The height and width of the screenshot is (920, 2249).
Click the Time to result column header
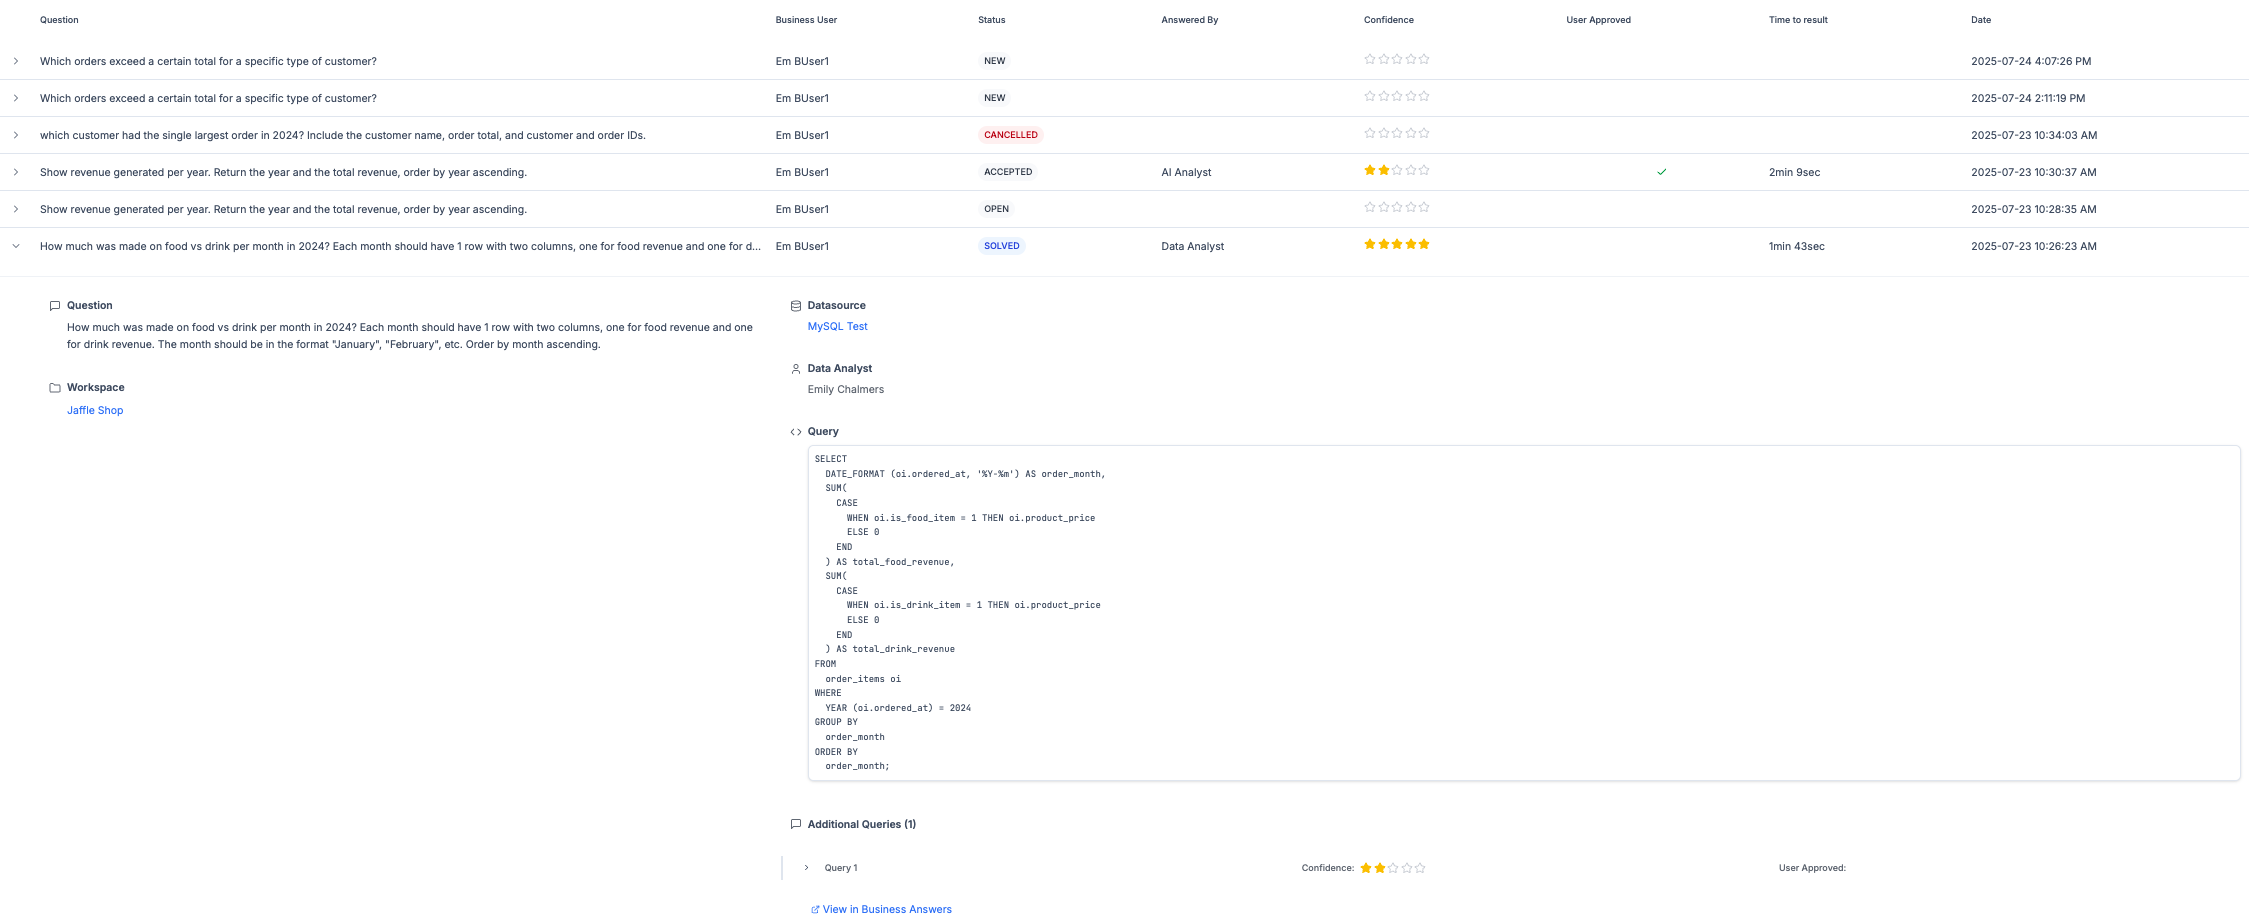1798,20
